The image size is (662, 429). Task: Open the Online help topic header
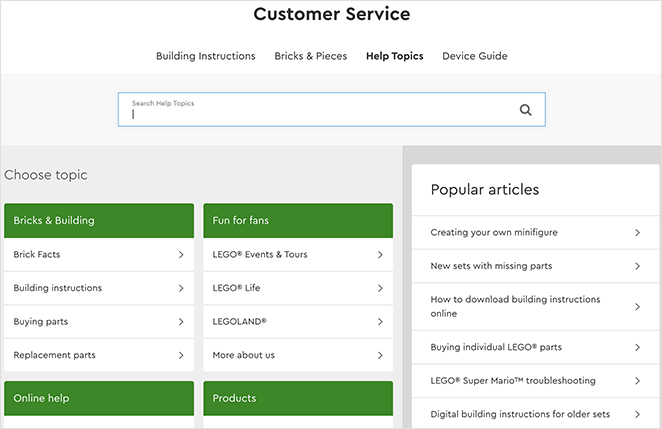point(99,398)
